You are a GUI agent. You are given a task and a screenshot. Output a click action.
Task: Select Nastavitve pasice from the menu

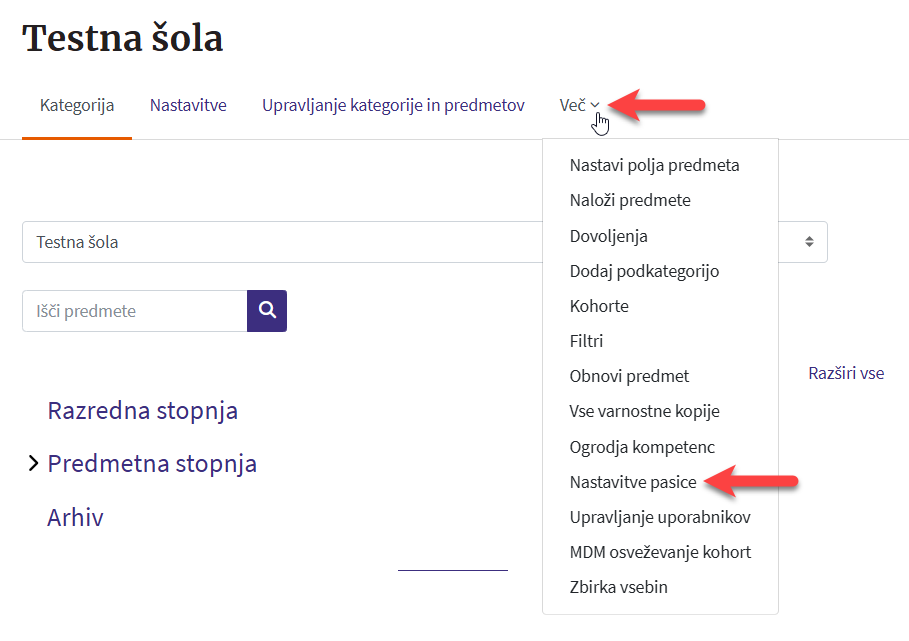point(633,482)
